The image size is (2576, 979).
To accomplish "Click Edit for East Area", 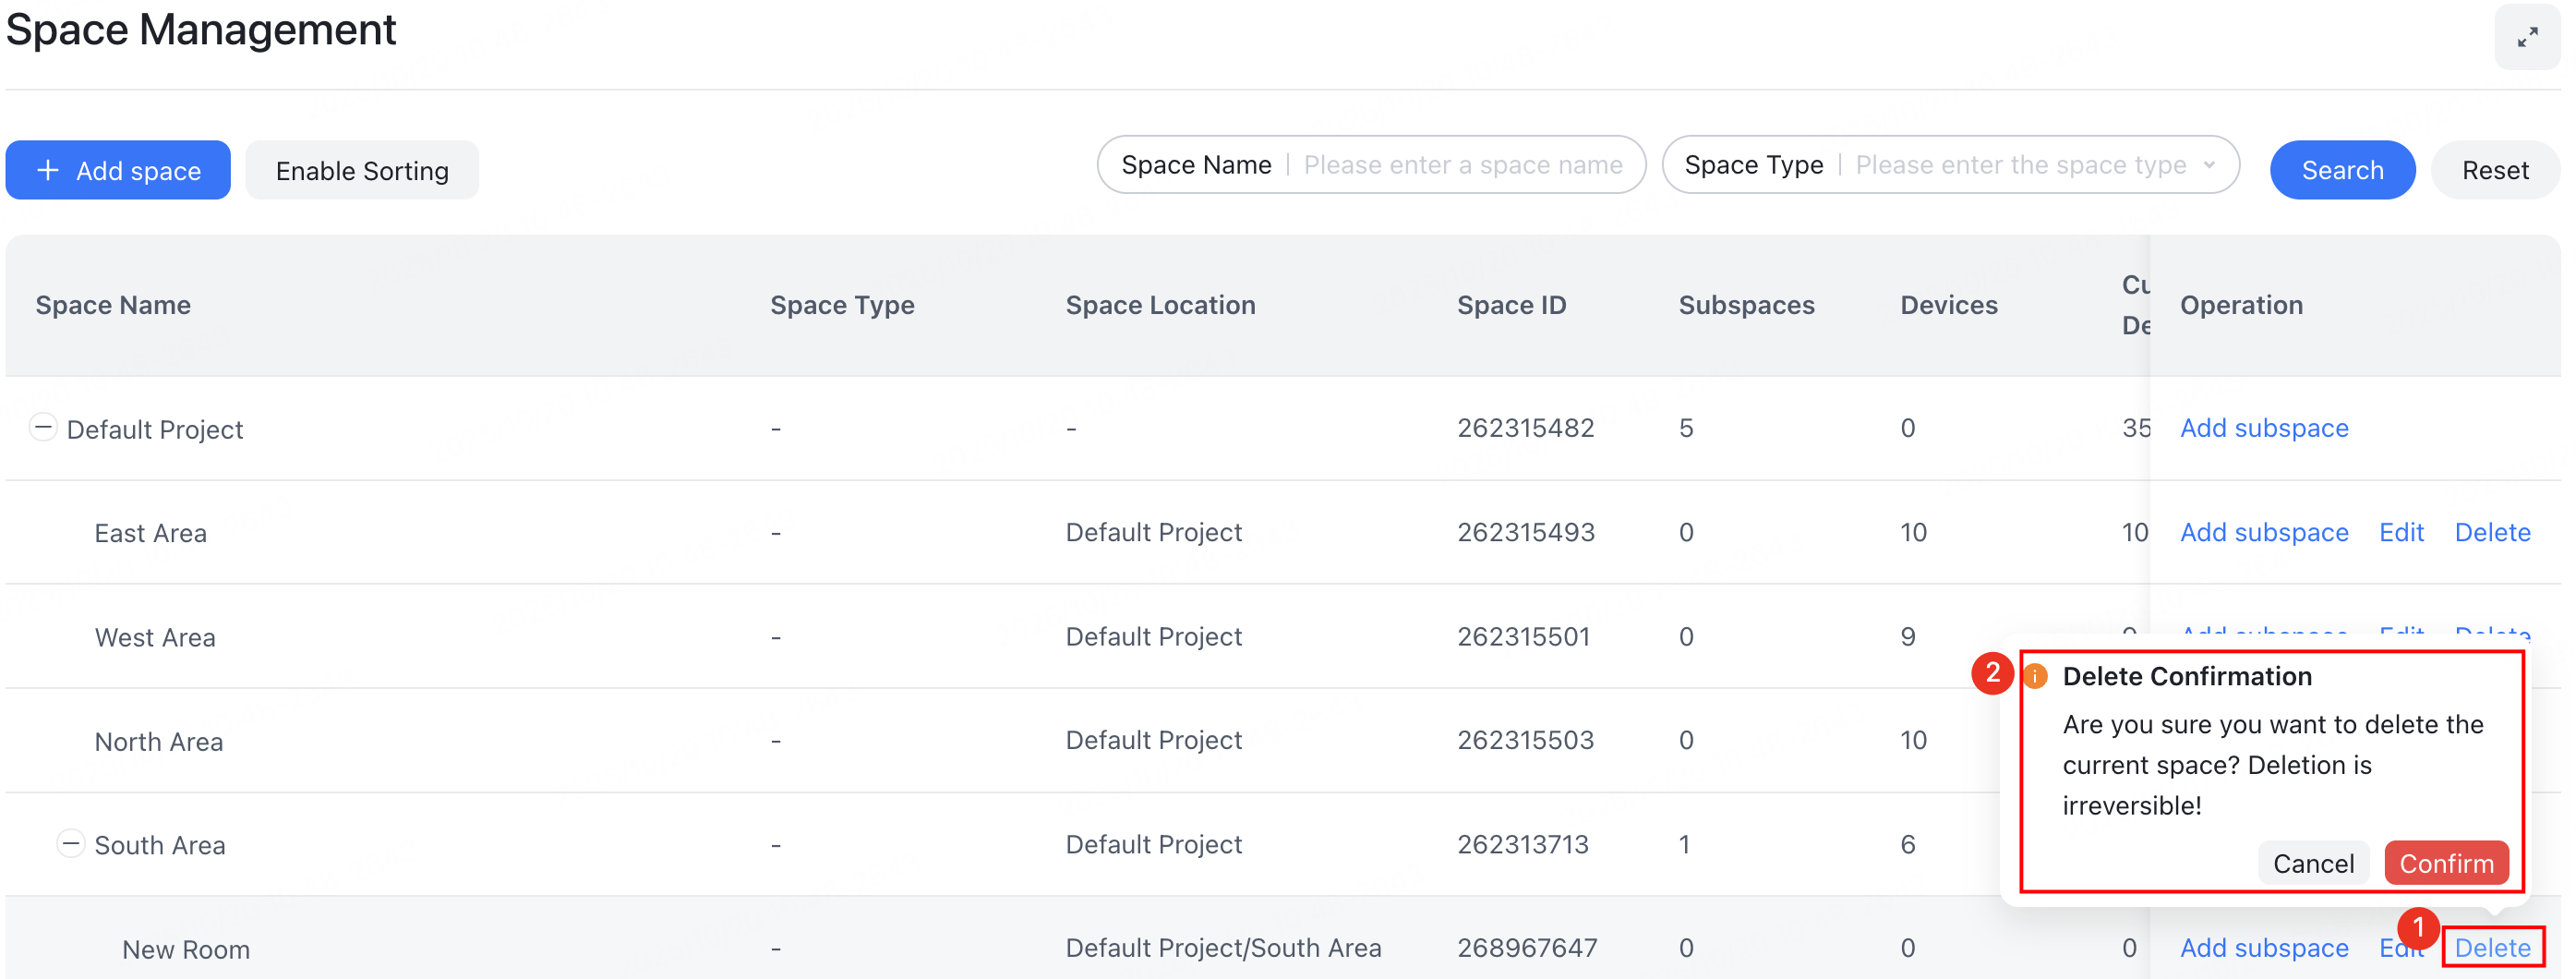I will pyautogui.click(x=2402, y=532).
